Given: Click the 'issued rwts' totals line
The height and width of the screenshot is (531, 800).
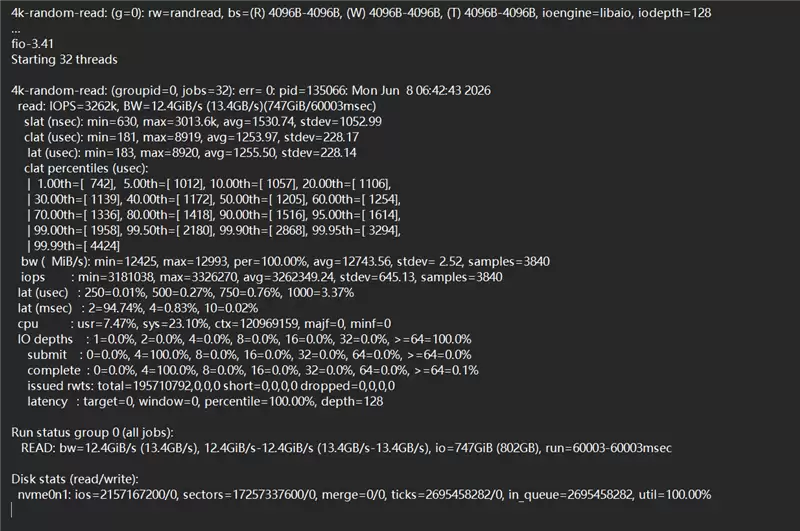Looking at the screenshot, I should click(x=211, y=386).
